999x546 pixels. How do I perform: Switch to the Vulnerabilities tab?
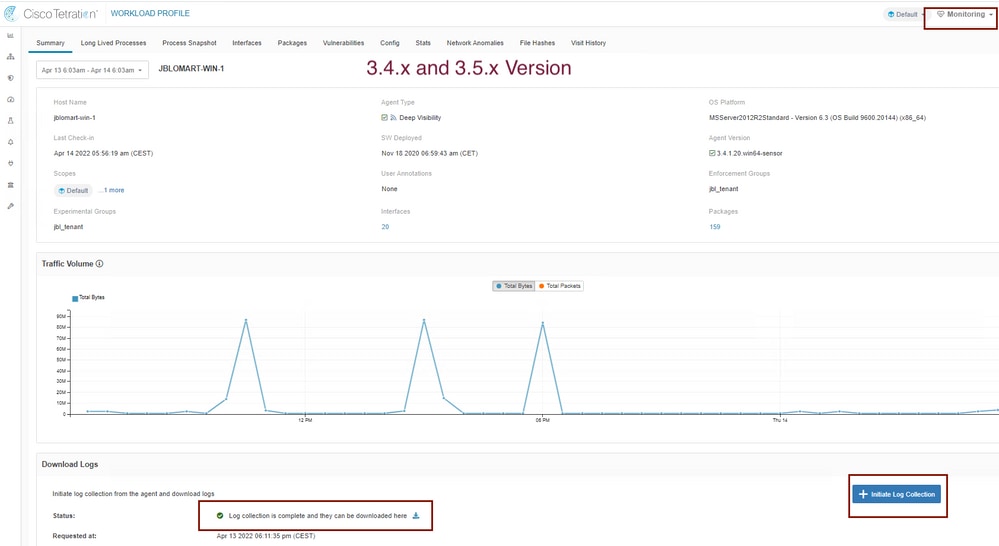click(343, 43)
